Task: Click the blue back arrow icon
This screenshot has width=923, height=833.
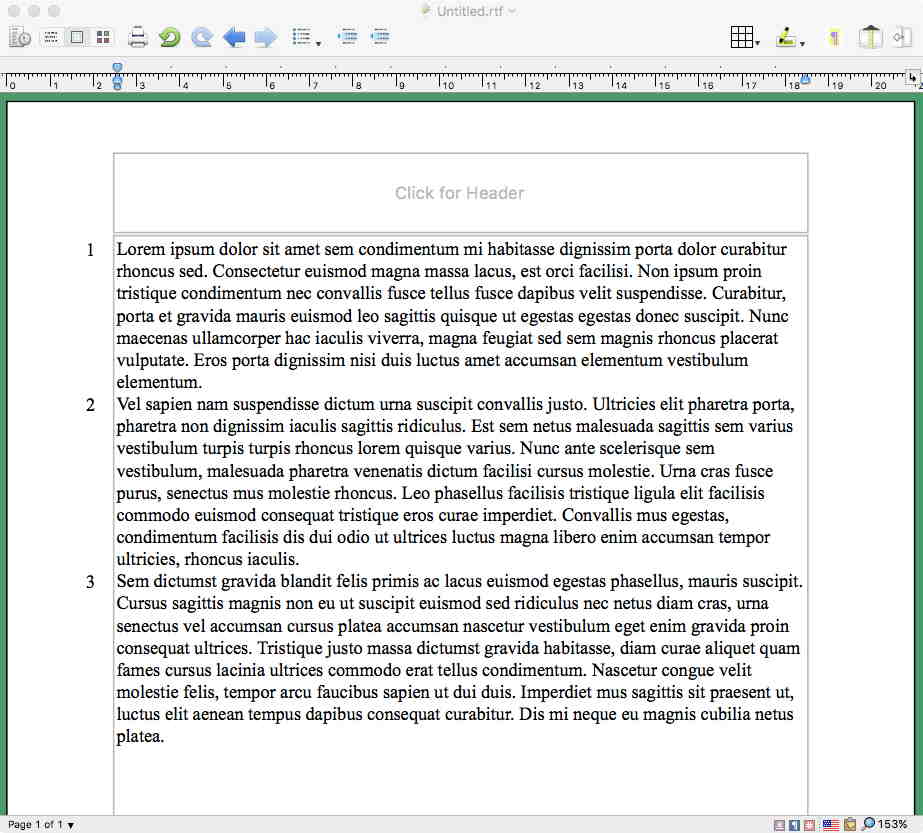Action: point(234,38)
